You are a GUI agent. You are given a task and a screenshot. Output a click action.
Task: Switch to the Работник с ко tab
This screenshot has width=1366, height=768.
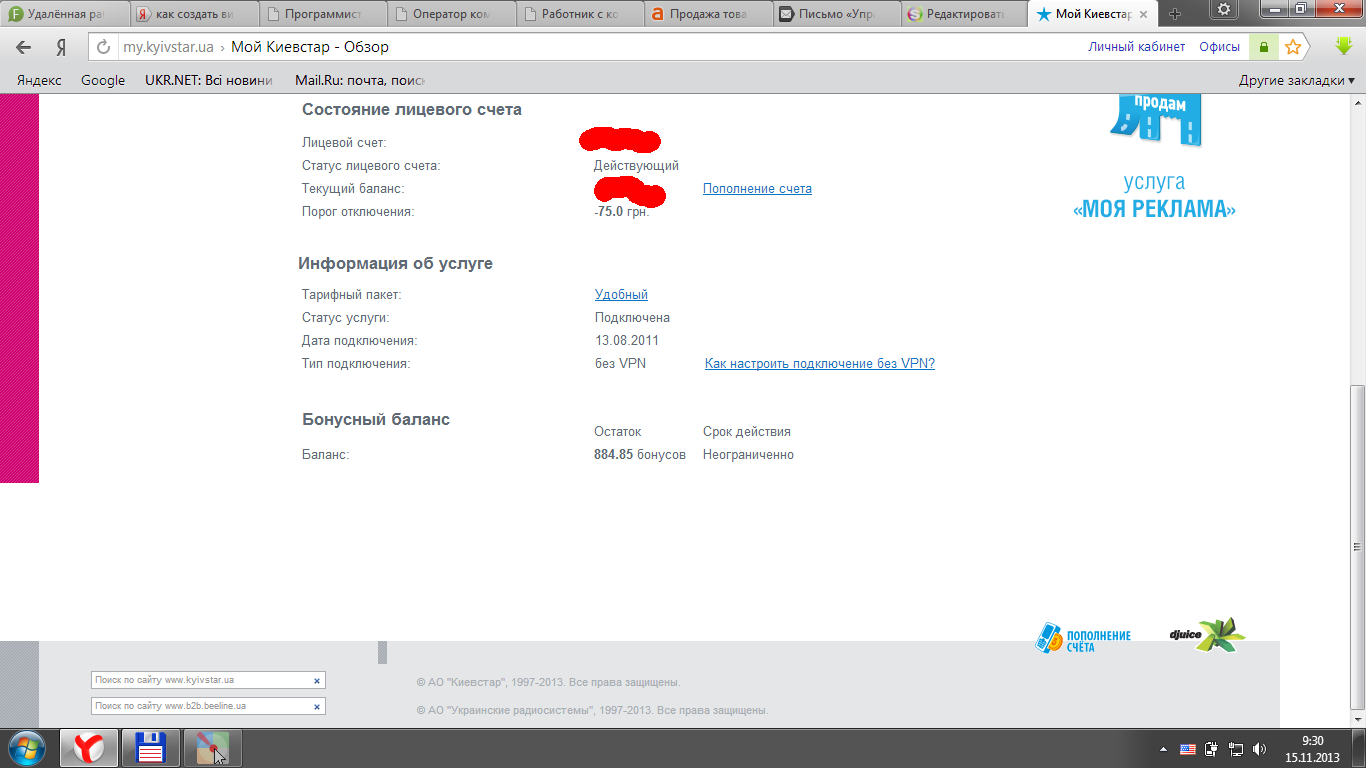(x=581, y=14)
